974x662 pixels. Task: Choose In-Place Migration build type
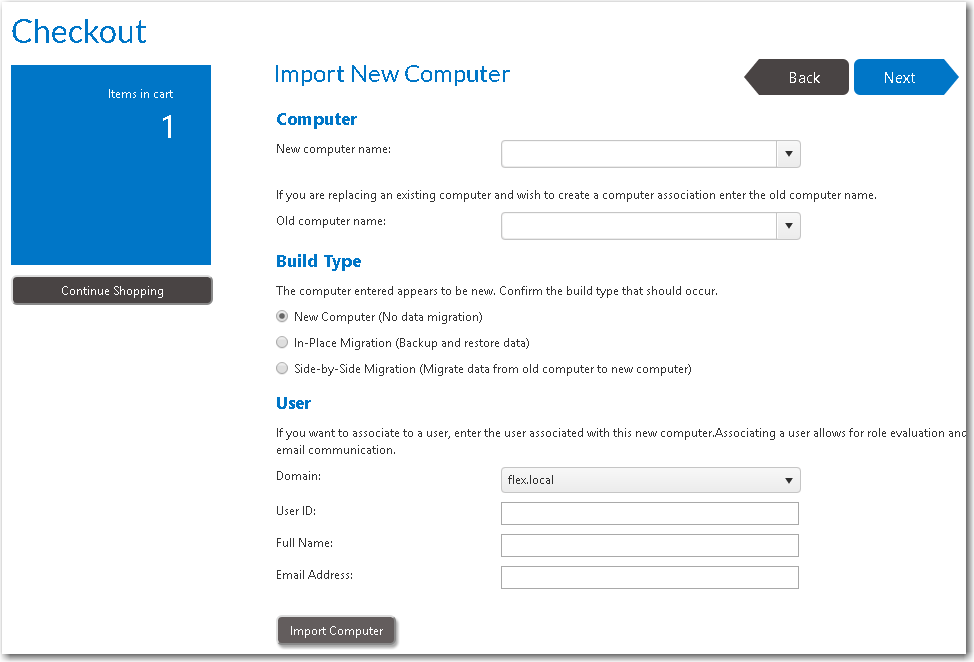pyautogui.click(x=282, y=343)
